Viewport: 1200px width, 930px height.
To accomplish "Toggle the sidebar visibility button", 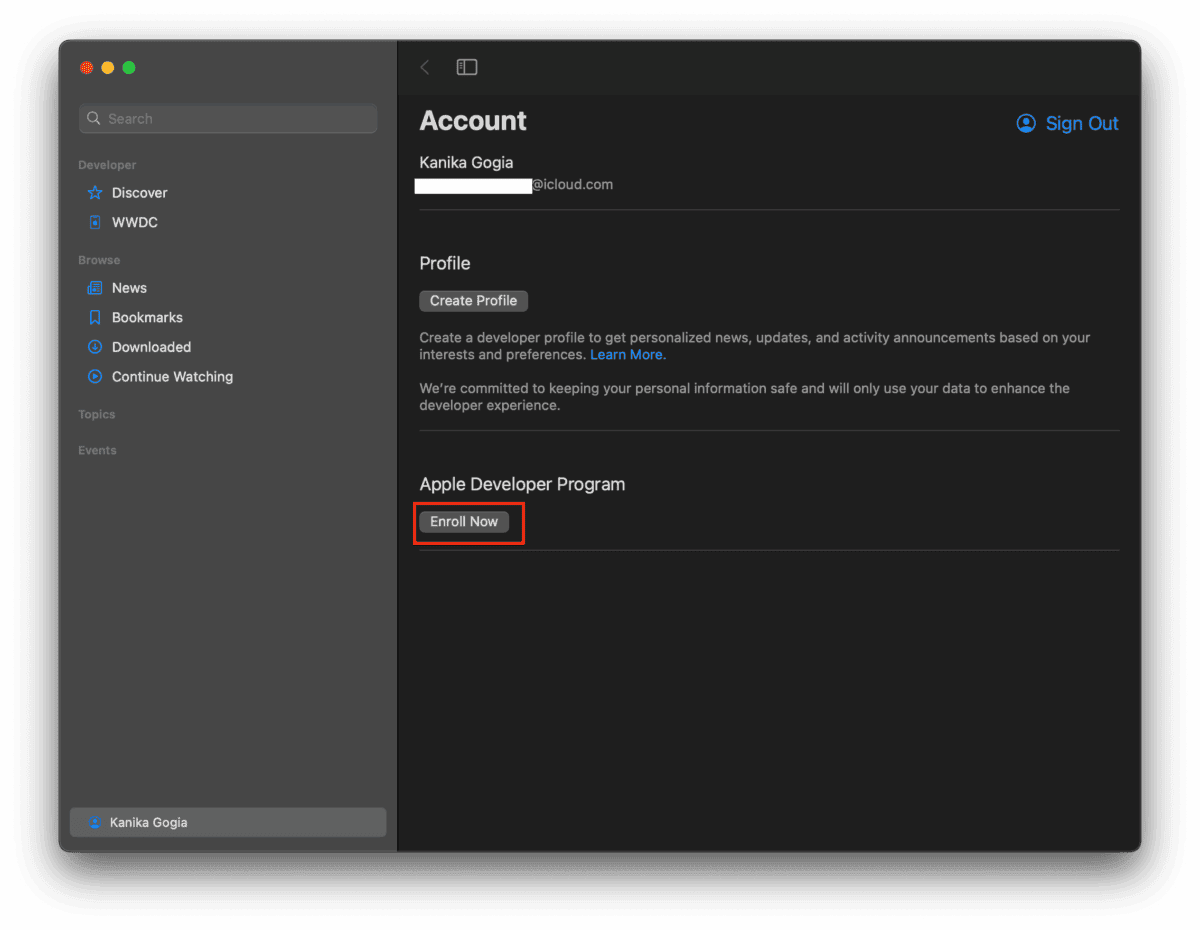I will coord(466,67).
